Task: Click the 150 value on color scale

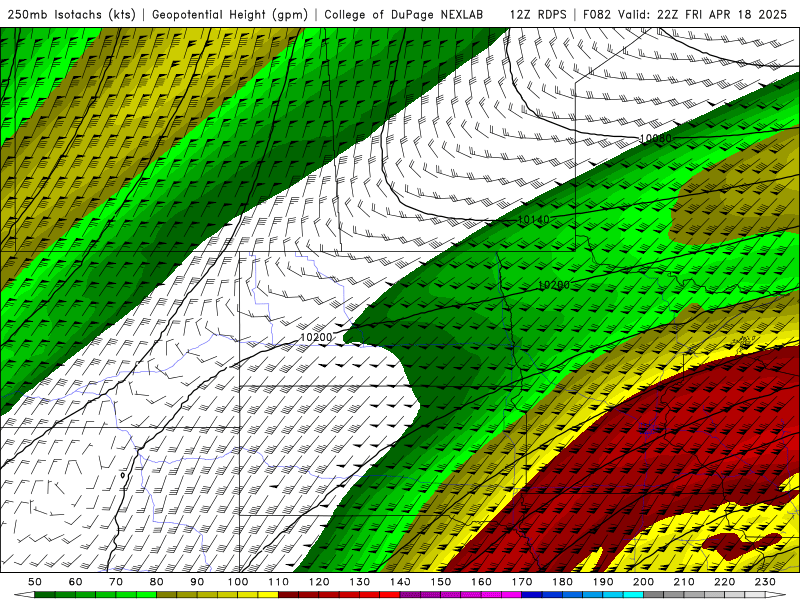Action: click(x=441, y=582)
